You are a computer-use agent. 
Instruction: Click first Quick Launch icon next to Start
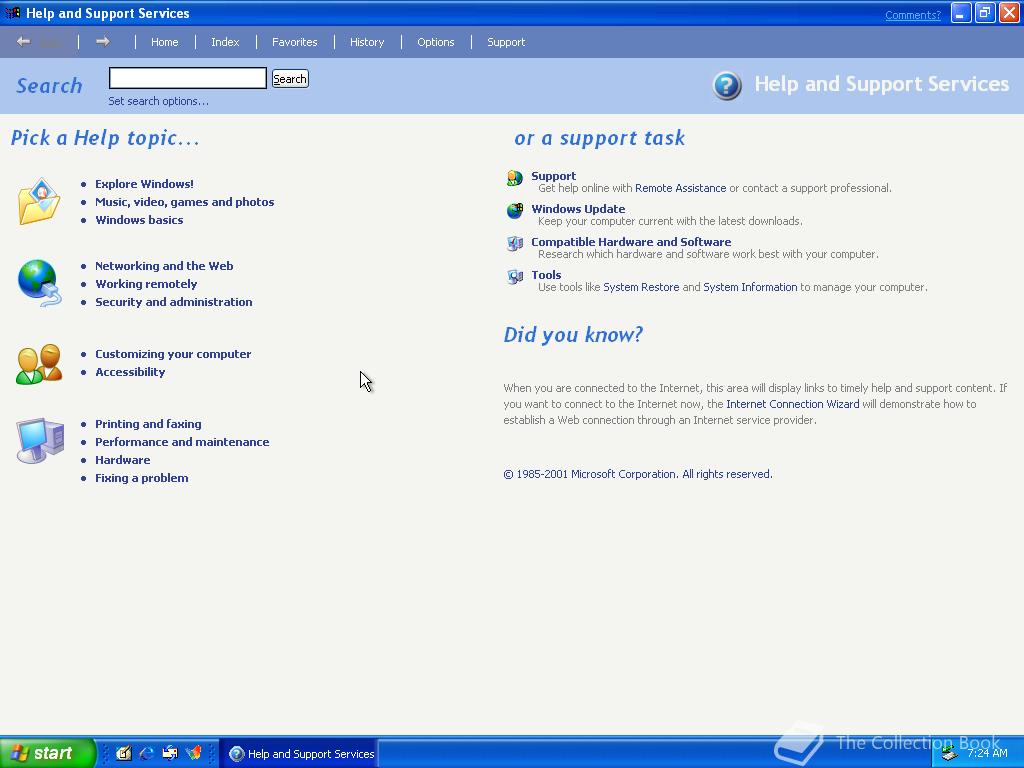pos(124,754)
